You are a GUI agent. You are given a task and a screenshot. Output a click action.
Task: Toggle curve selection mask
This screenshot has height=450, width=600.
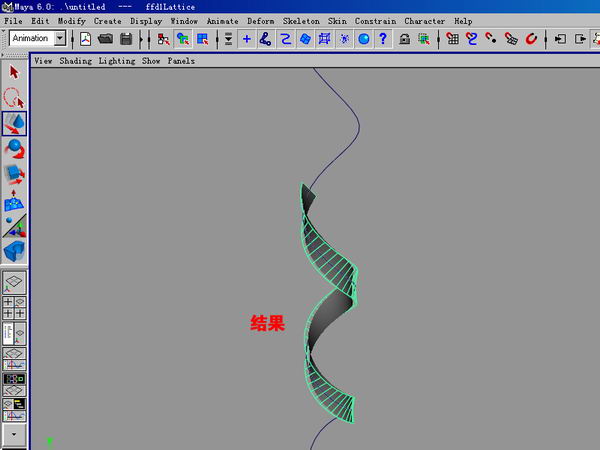285,39
